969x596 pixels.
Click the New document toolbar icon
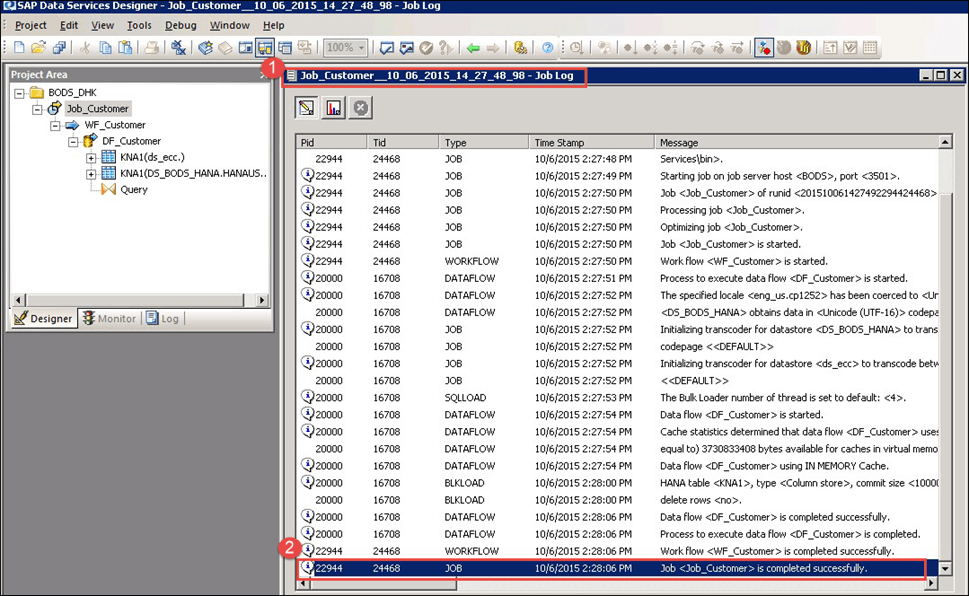[19, 47]
